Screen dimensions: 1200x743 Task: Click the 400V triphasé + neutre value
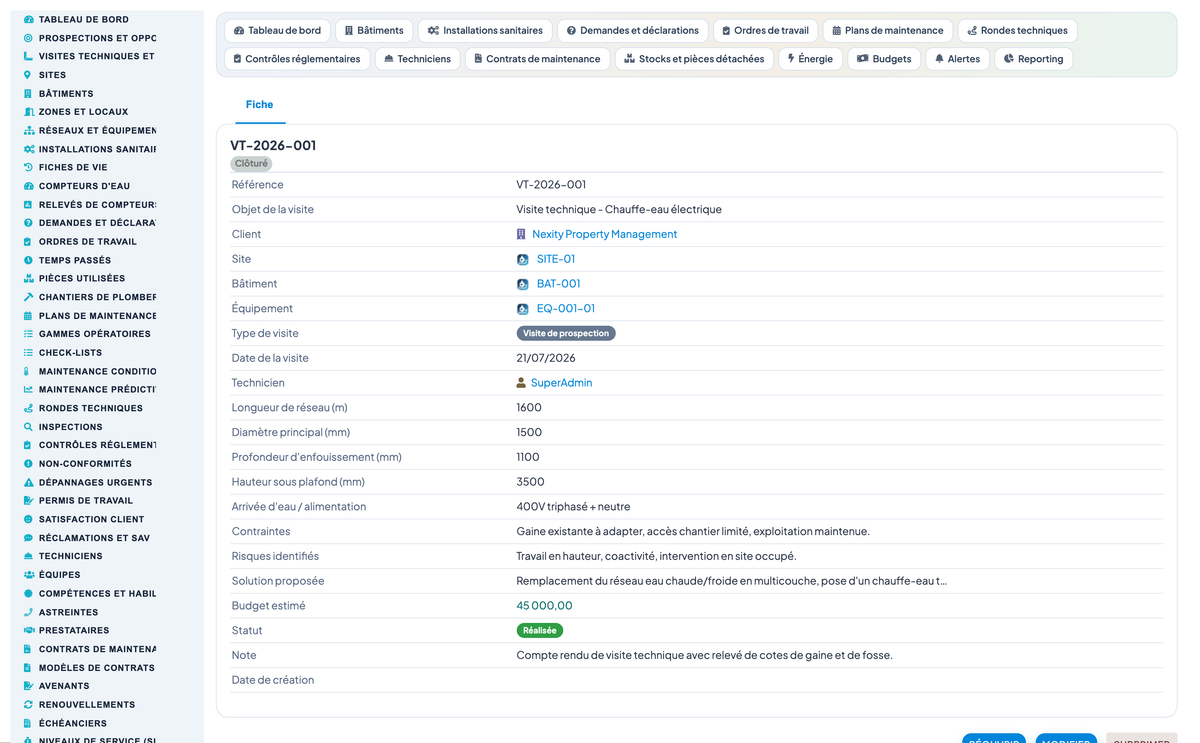[573, 507]
